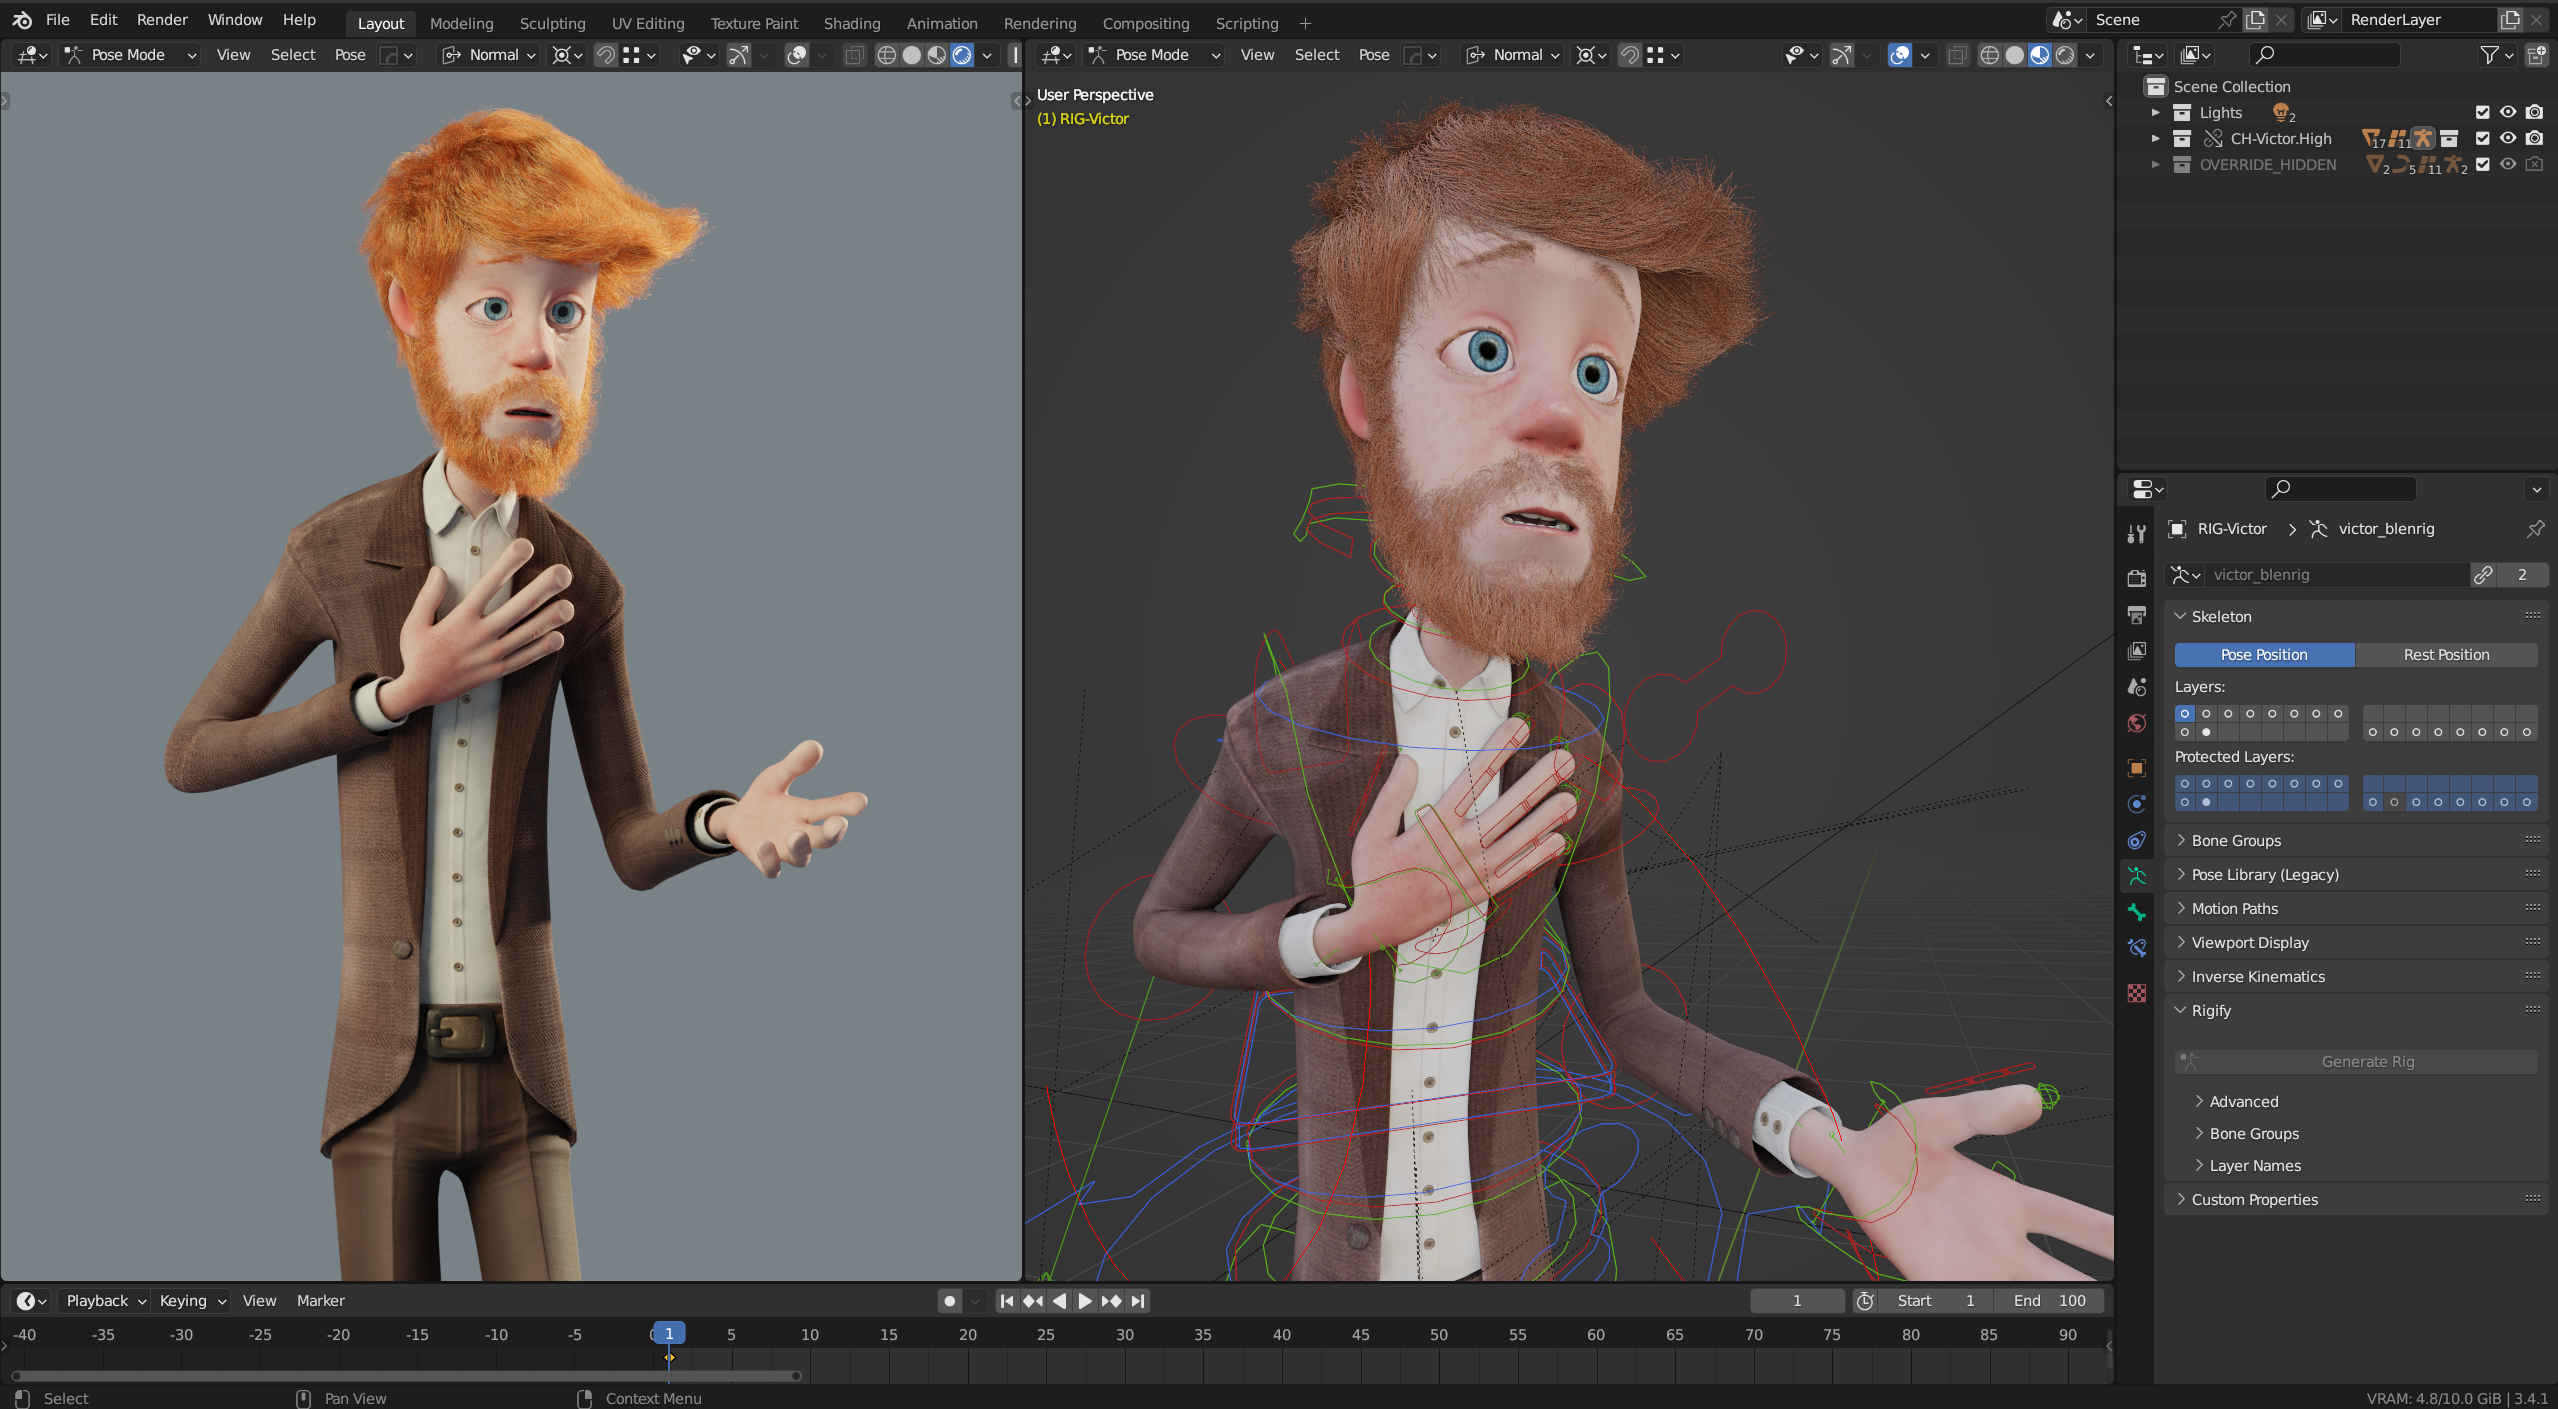
Task: Uncheck the OVERRIDE_HIDDEN collection checkbox
Action: 2482,166
